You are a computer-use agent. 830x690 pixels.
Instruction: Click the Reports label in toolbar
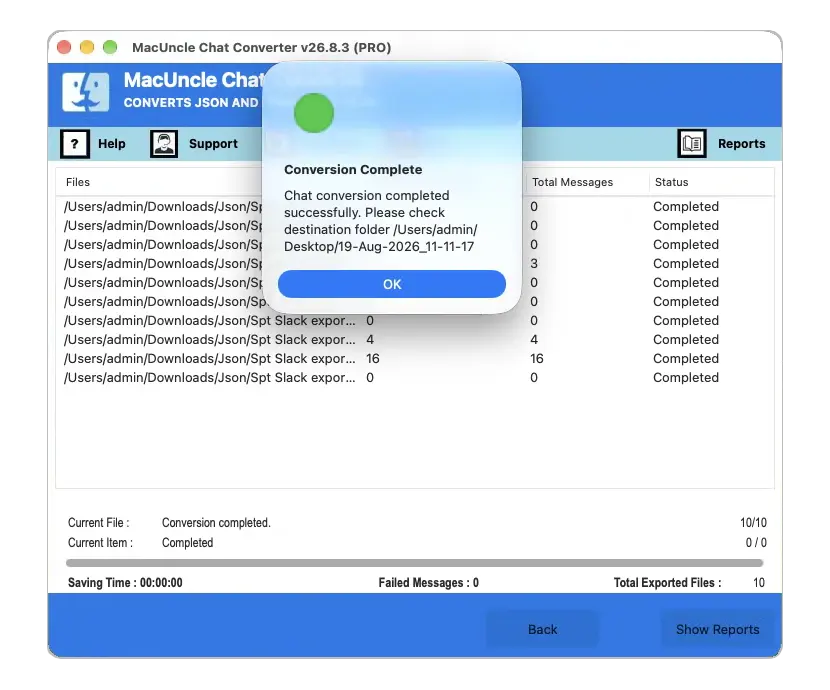pos(742,143)
